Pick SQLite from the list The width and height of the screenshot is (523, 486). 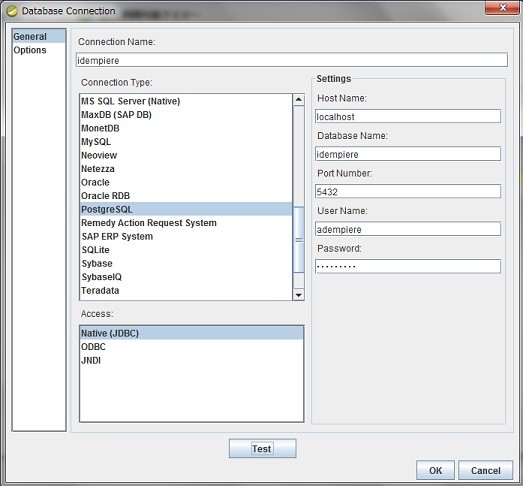click(186, 250)
